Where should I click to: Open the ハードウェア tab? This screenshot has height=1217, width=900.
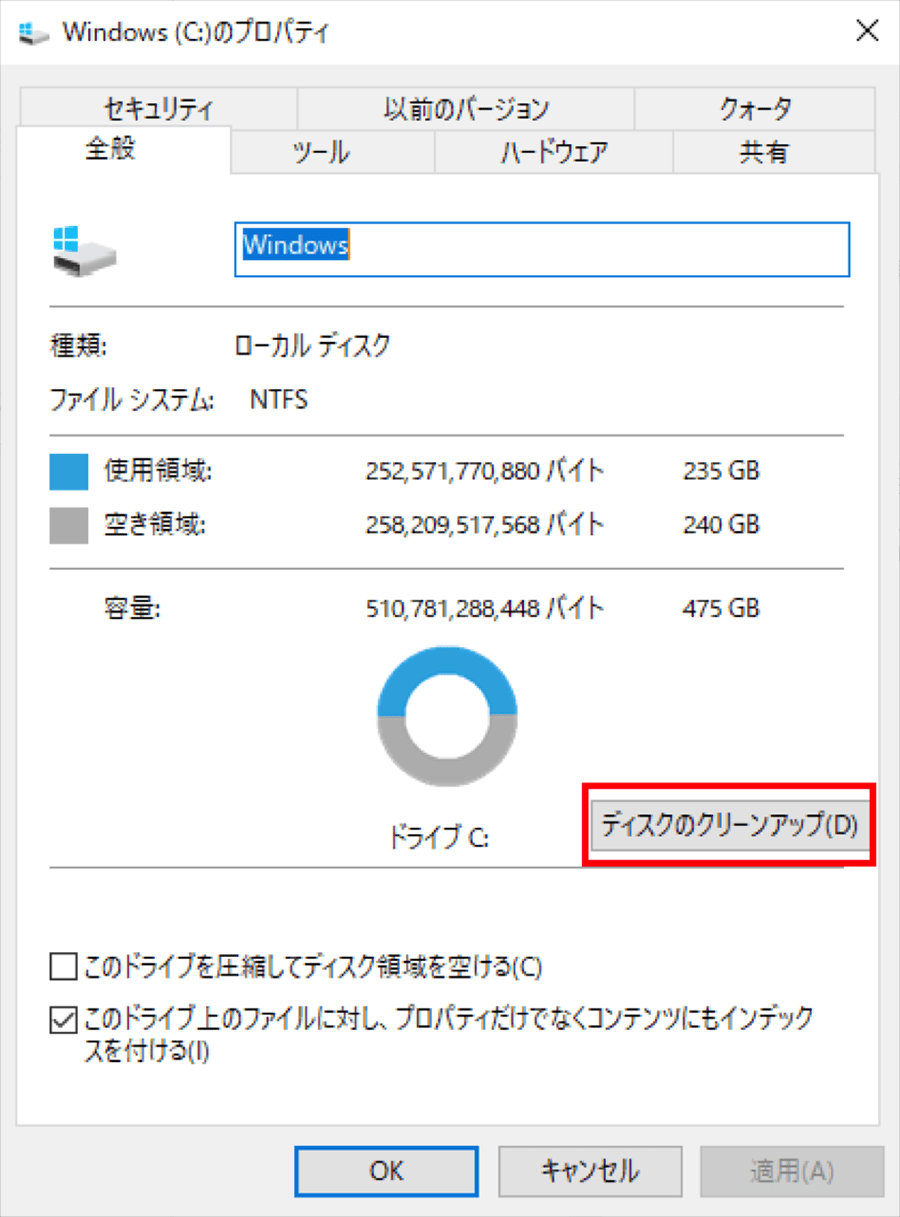click(553, 152)
